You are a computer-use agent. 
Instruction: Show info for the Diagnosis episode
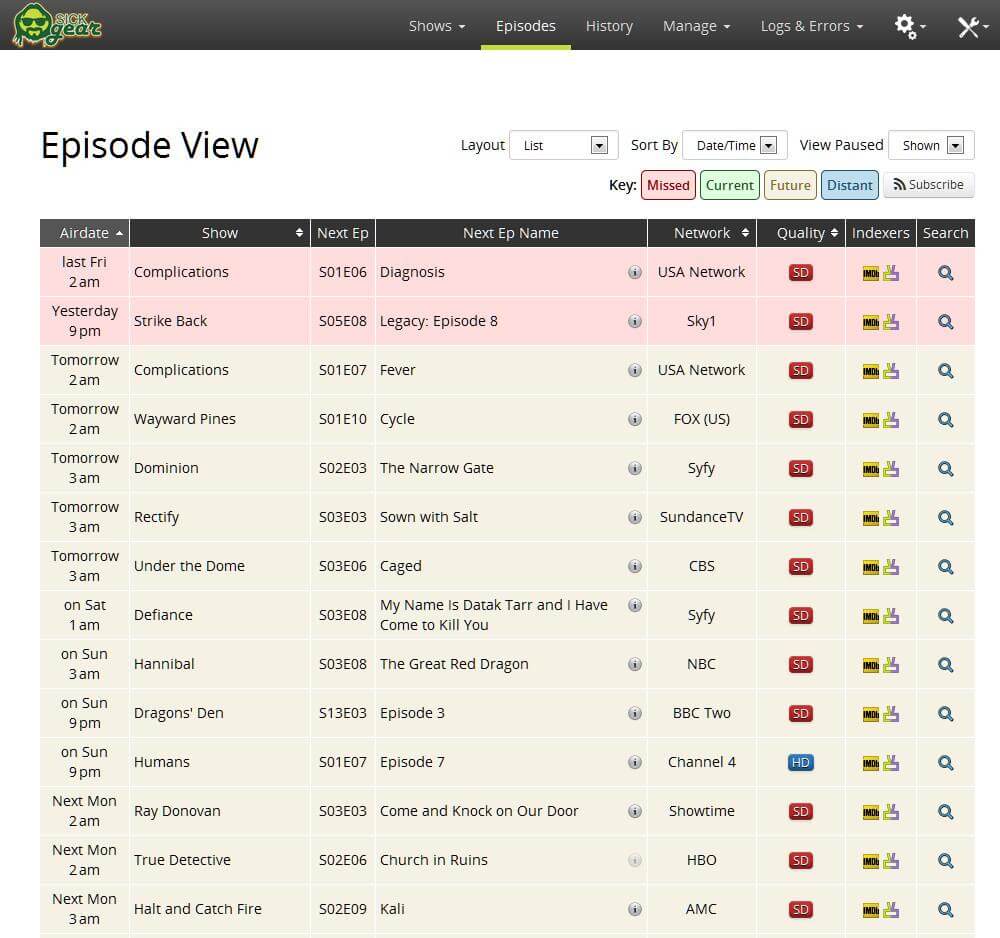pos(635,272)
